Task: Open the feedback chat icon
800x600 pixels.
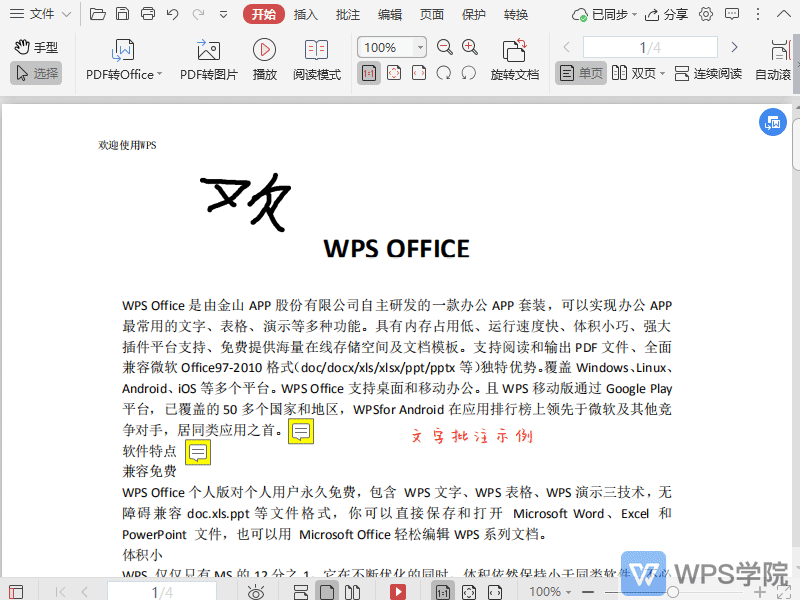Action: click(x=732, y=14)
